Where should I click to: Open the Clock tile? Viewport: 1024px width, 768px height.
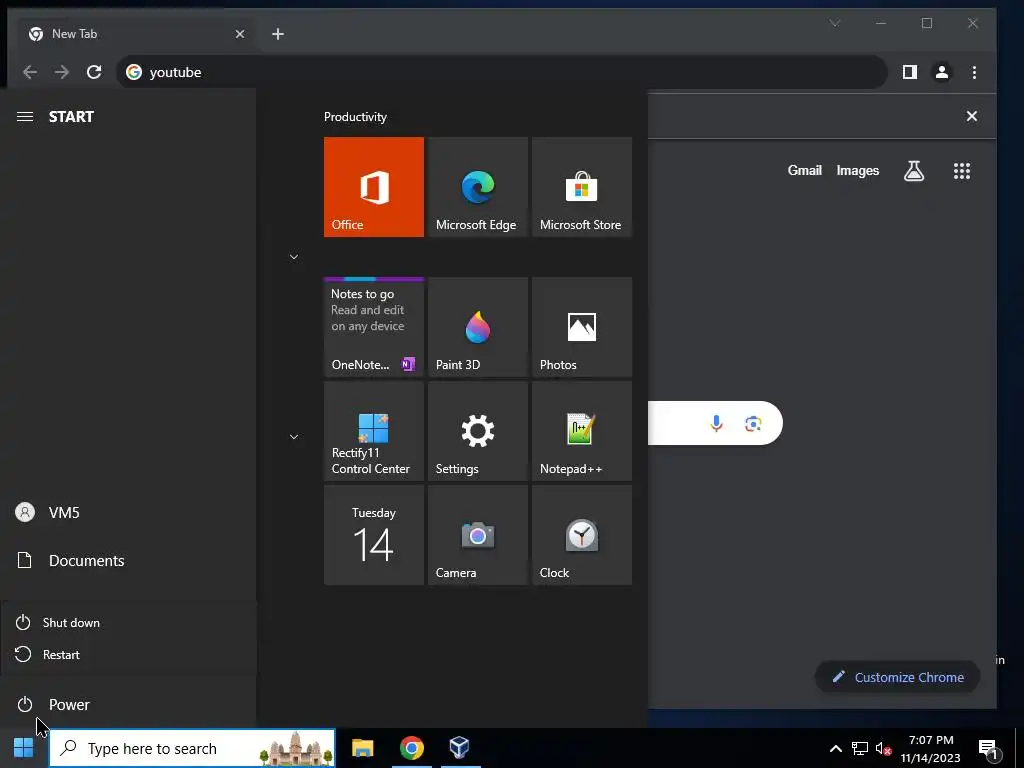[582, 535]
